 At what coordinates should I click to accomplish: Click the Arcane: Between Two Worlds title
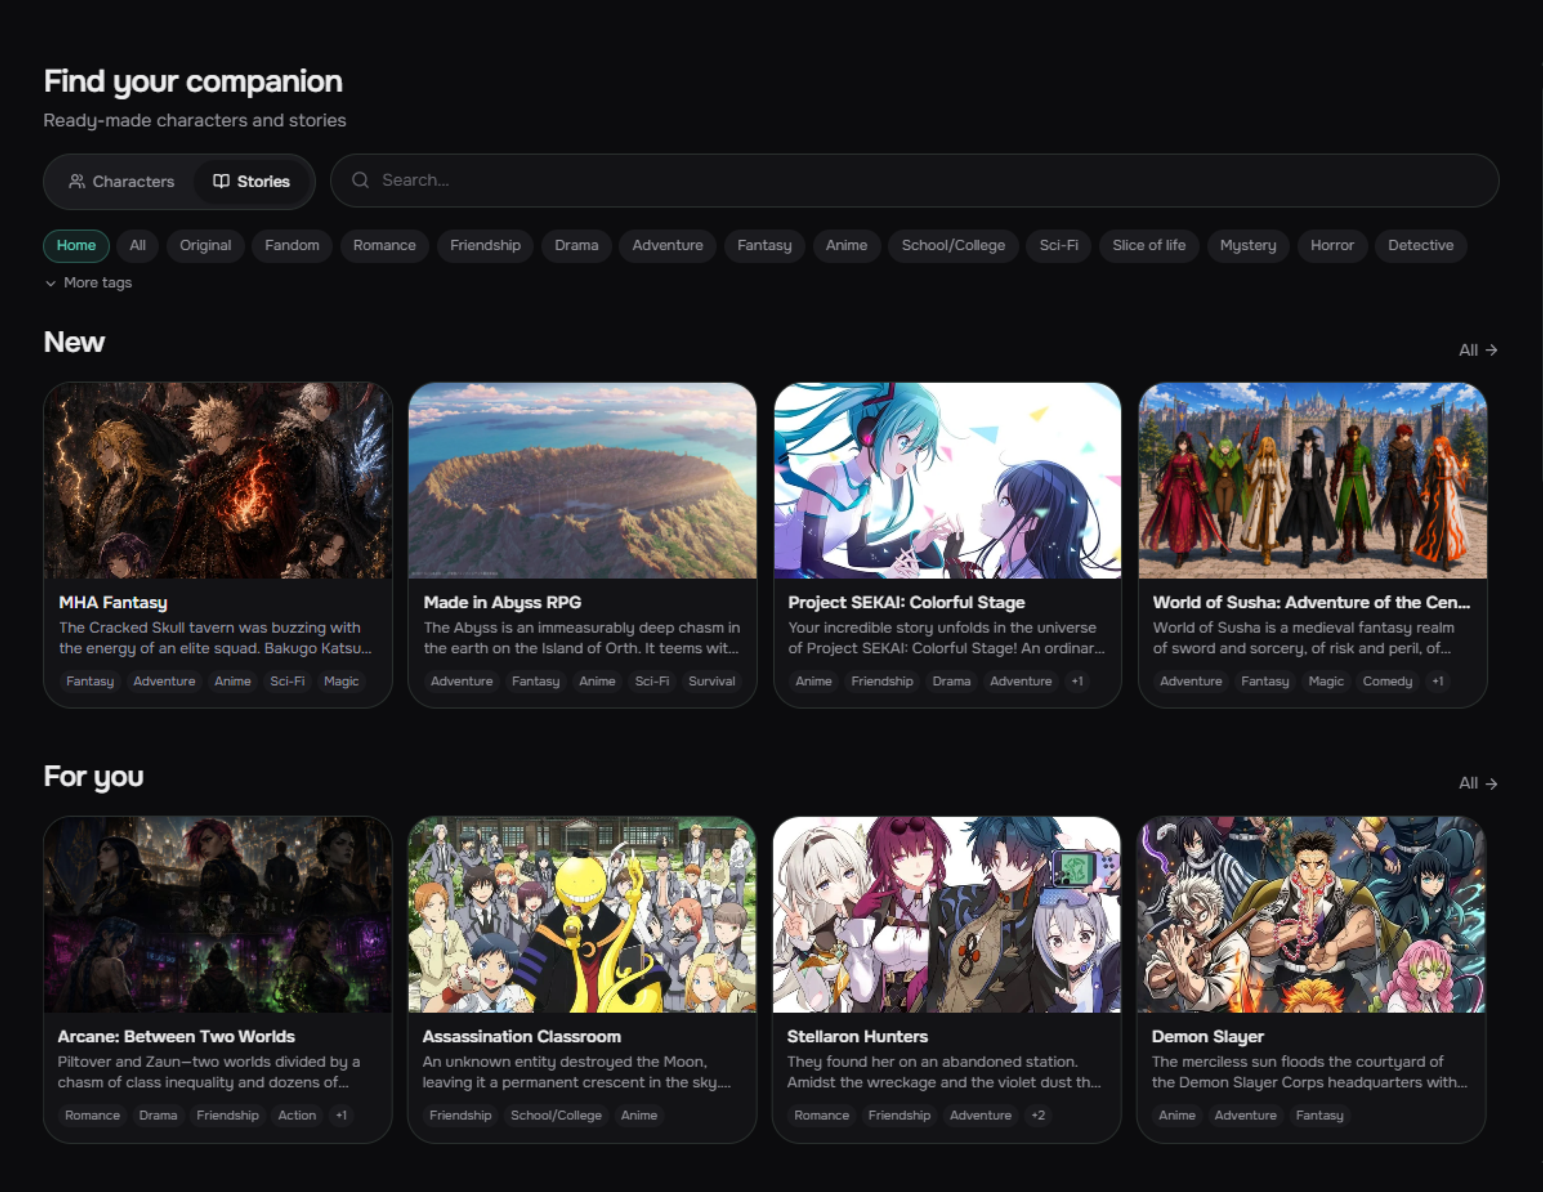tap(176, 1036)
